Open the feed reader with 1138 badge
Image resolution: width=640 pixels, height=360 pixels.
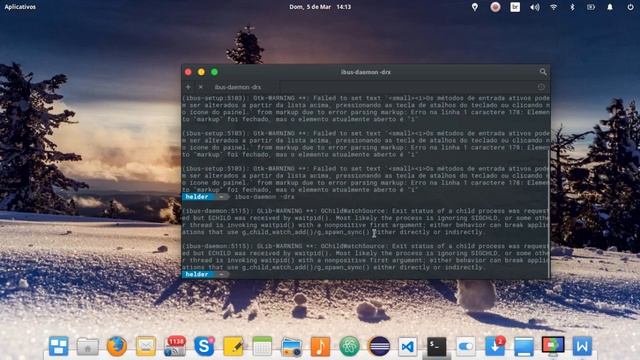[175, 346]
